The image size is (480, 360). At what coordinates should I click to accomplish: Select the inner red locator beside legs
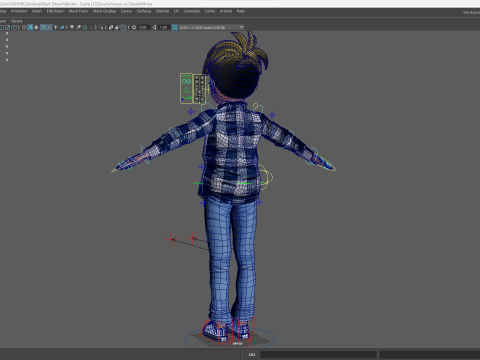192,238
